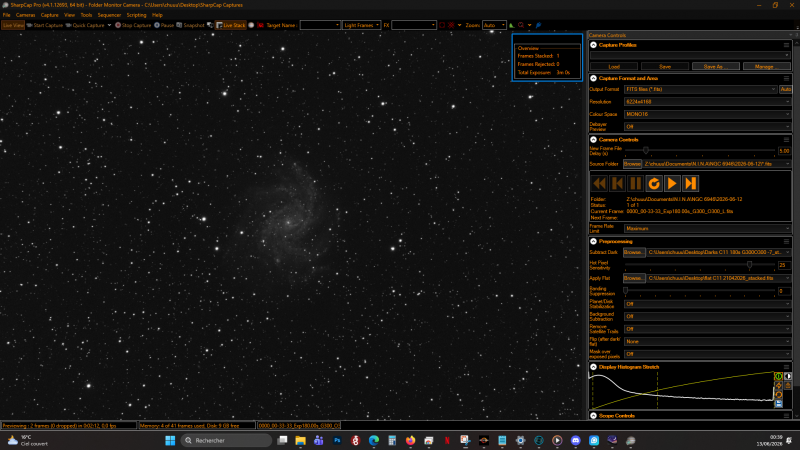Open Display Histogram Stretch hamburger menu
800x450 pixels.
[786, 367]
